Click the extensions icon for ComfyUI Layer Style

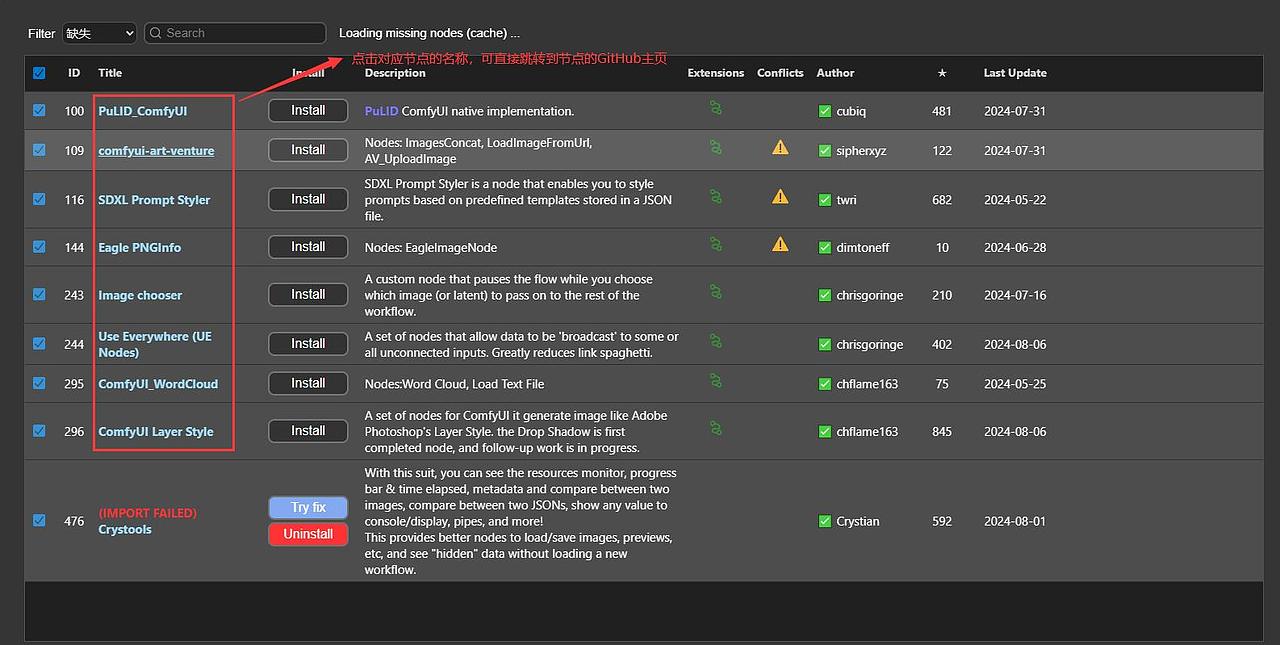pyautogui.click(x=716, y=428)
